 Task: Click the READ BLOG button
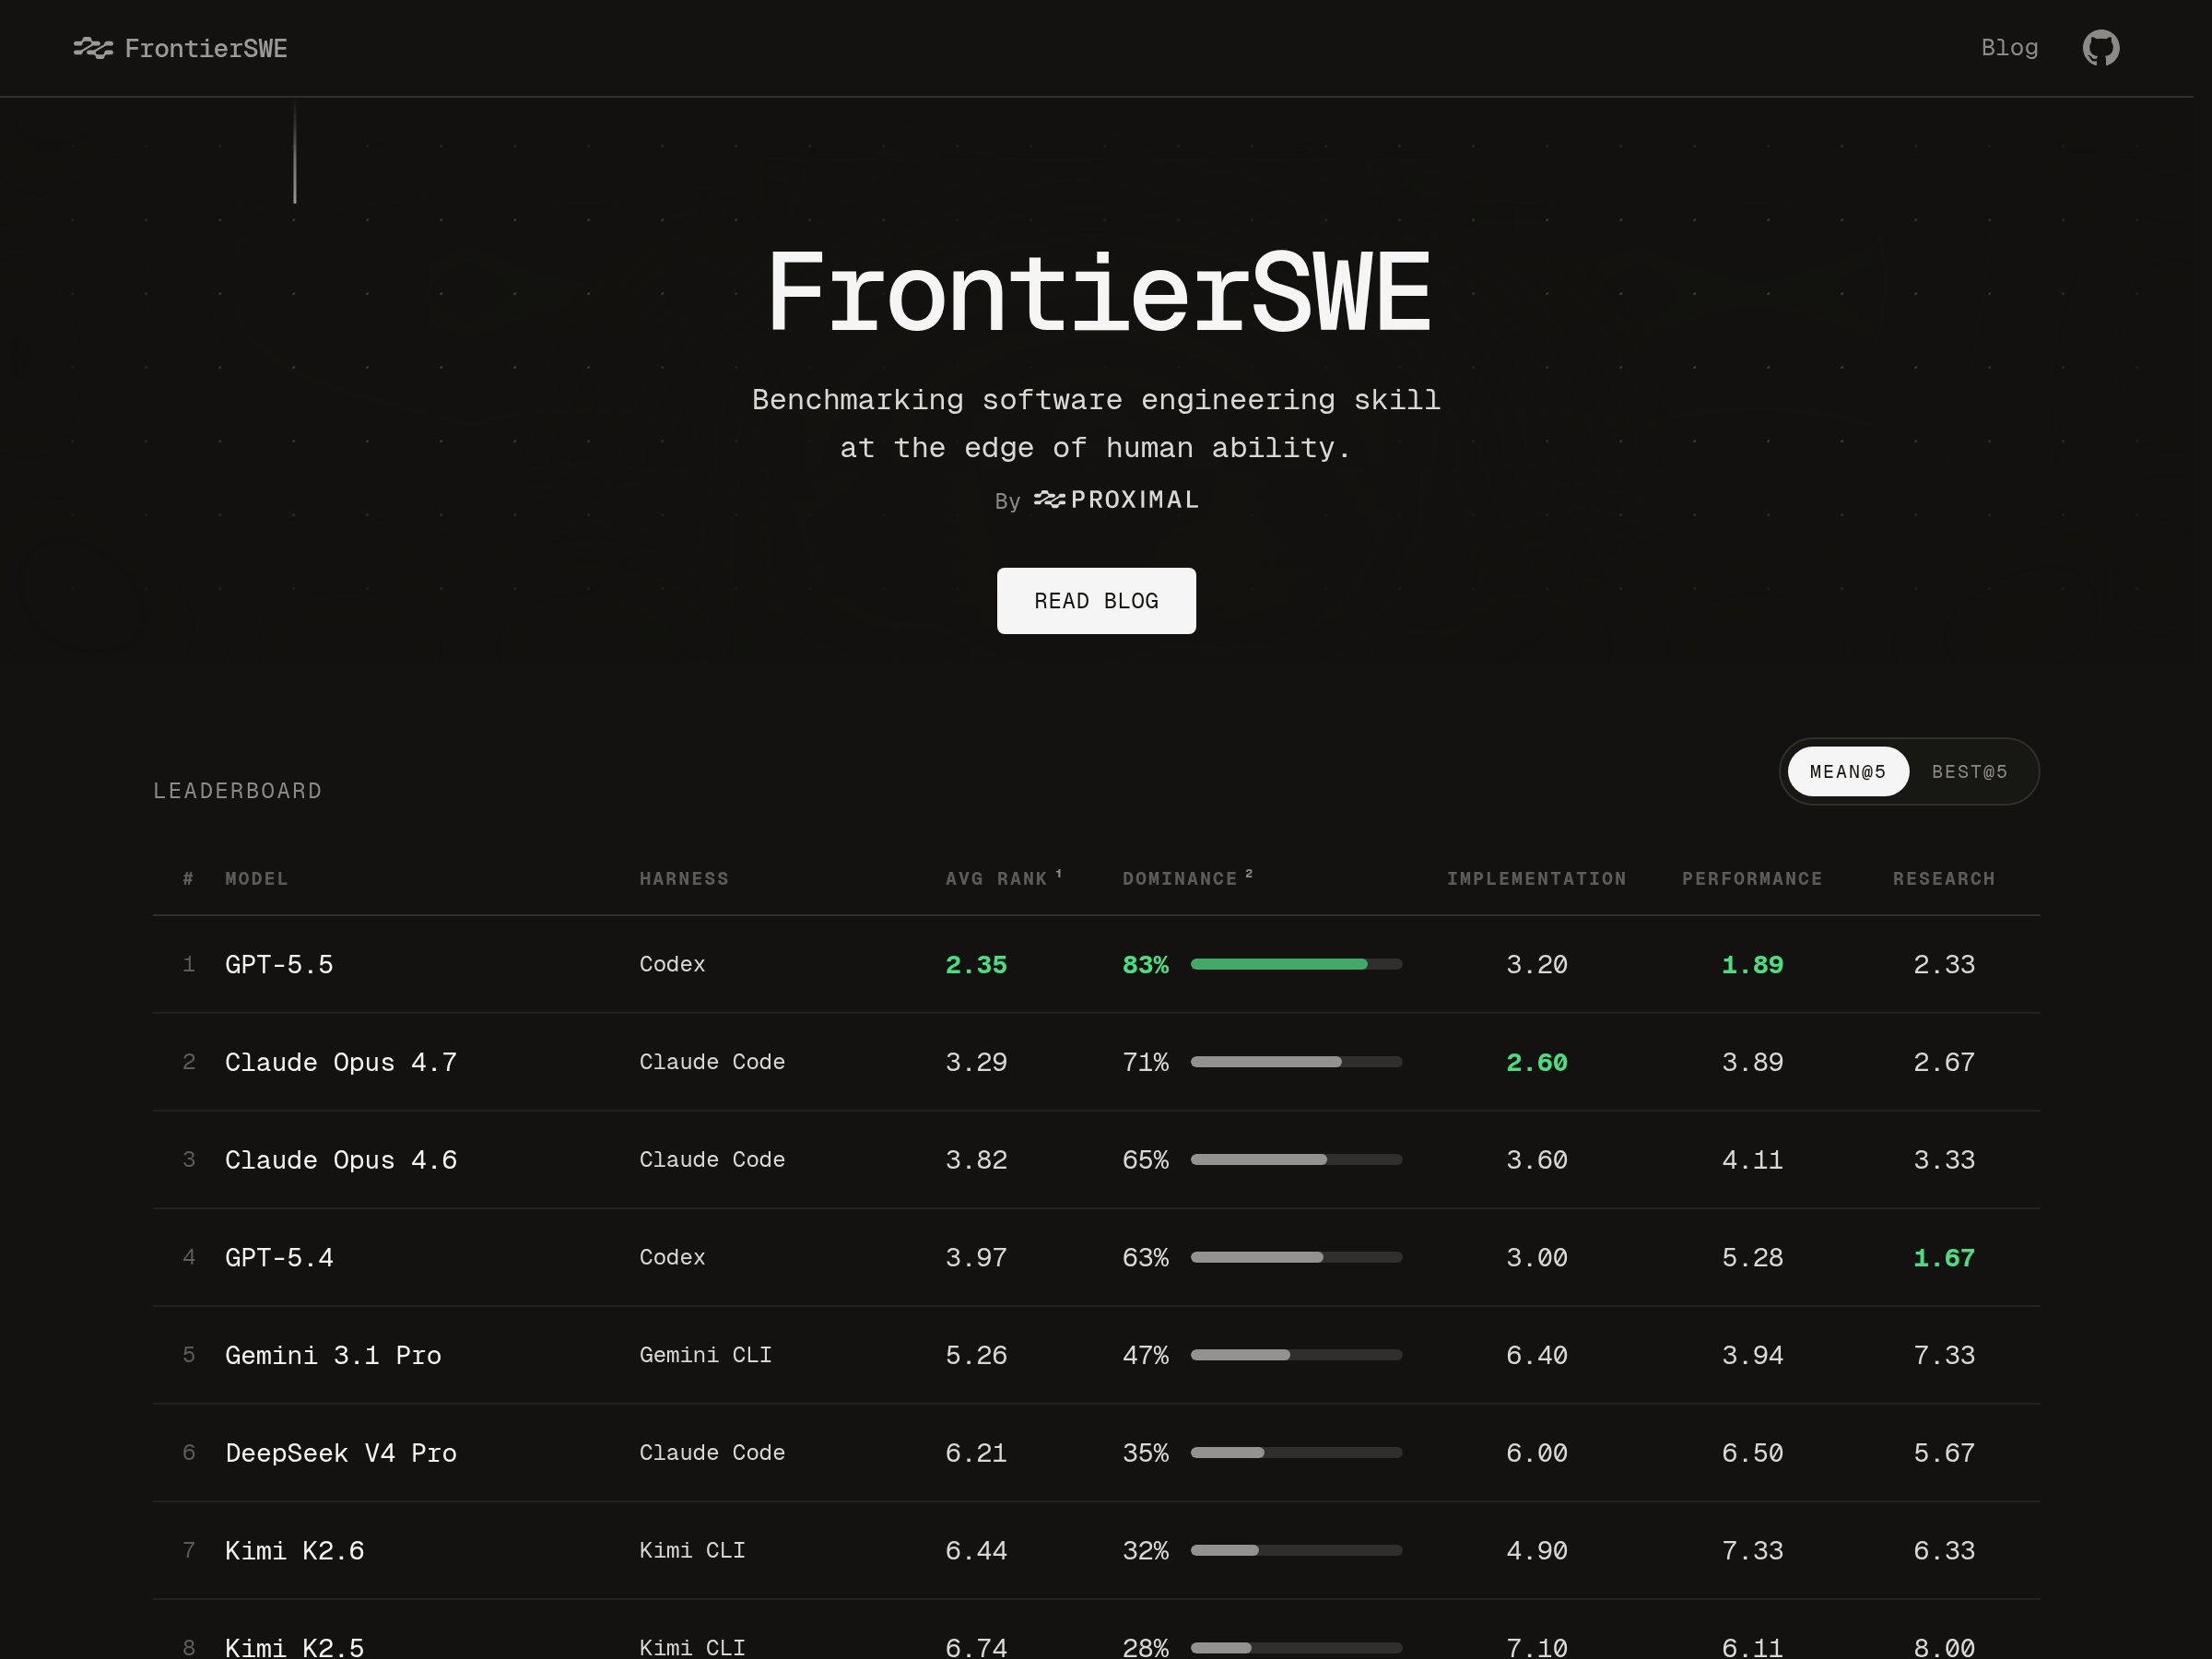tap(1096, 601)
